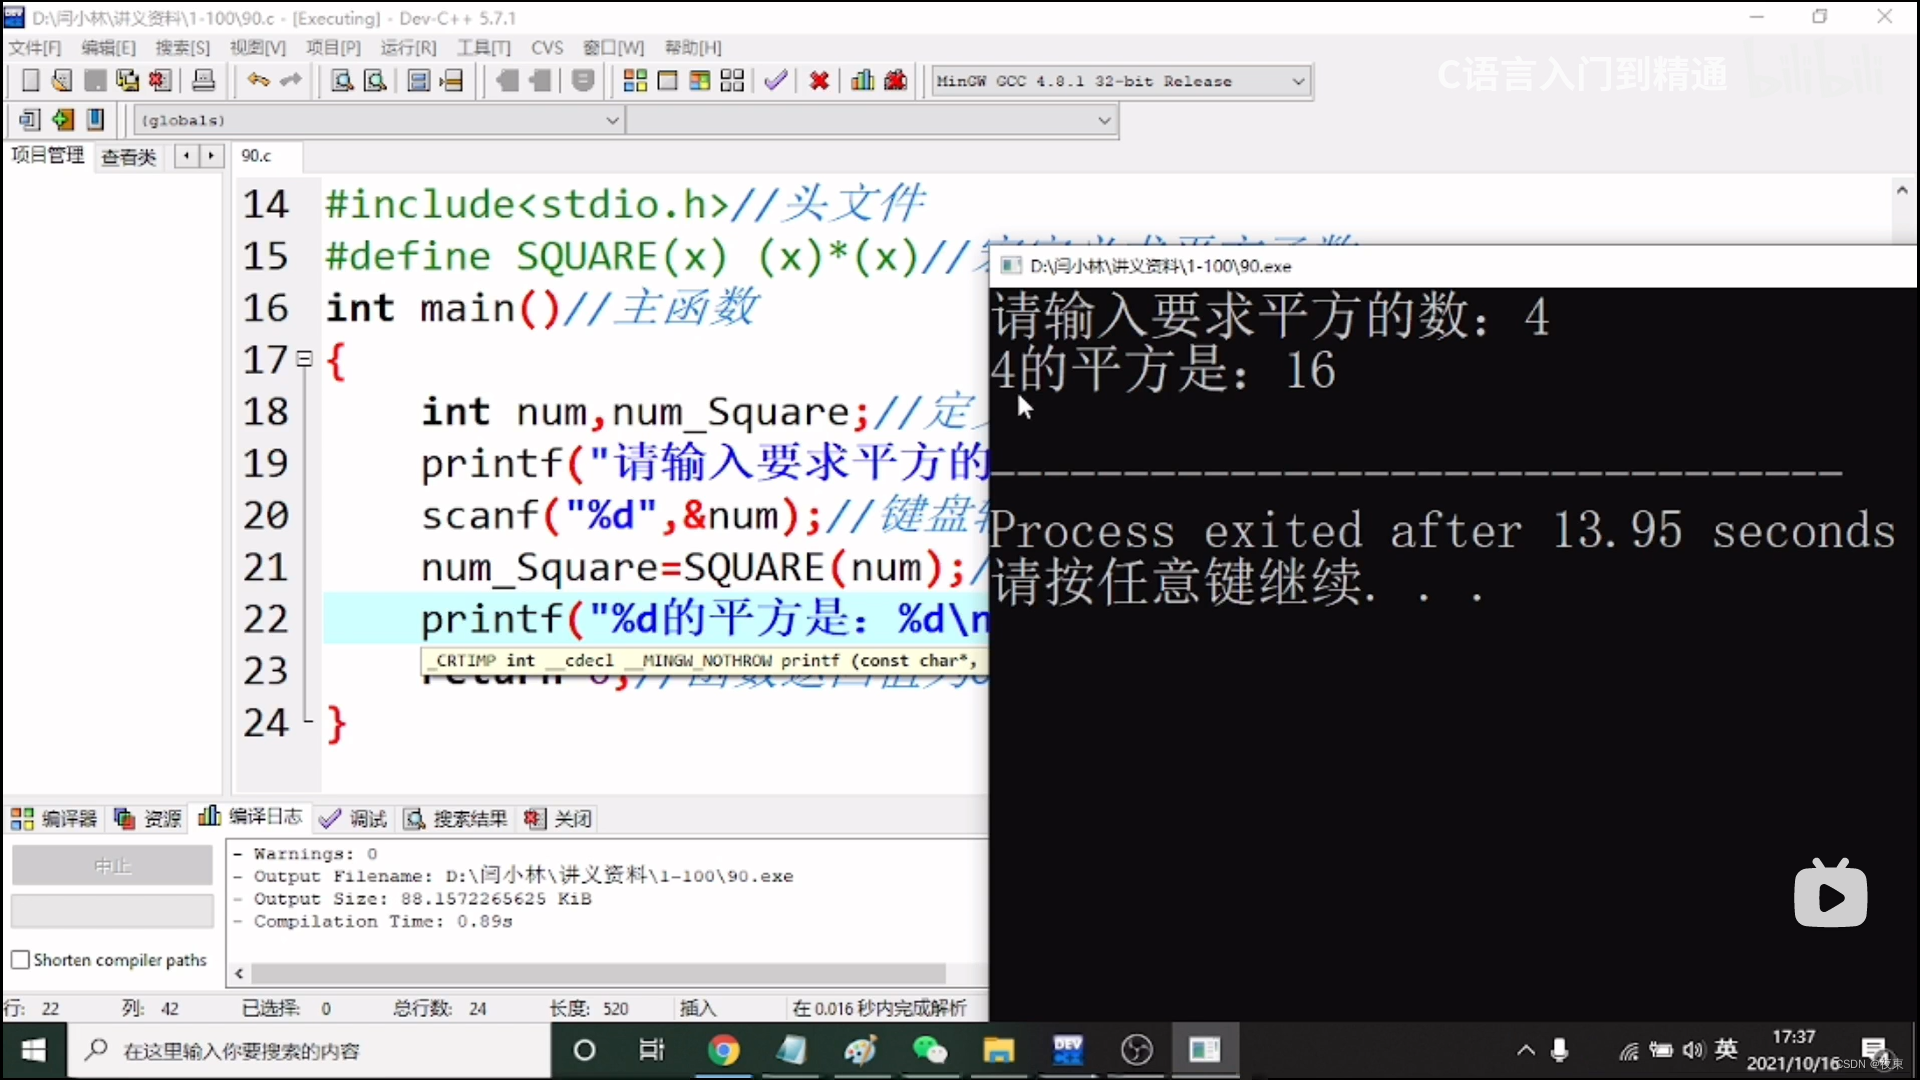1920x1080 pixels.
Task: Collapse the code block at line 17
Action: click(x=304, y=358)
